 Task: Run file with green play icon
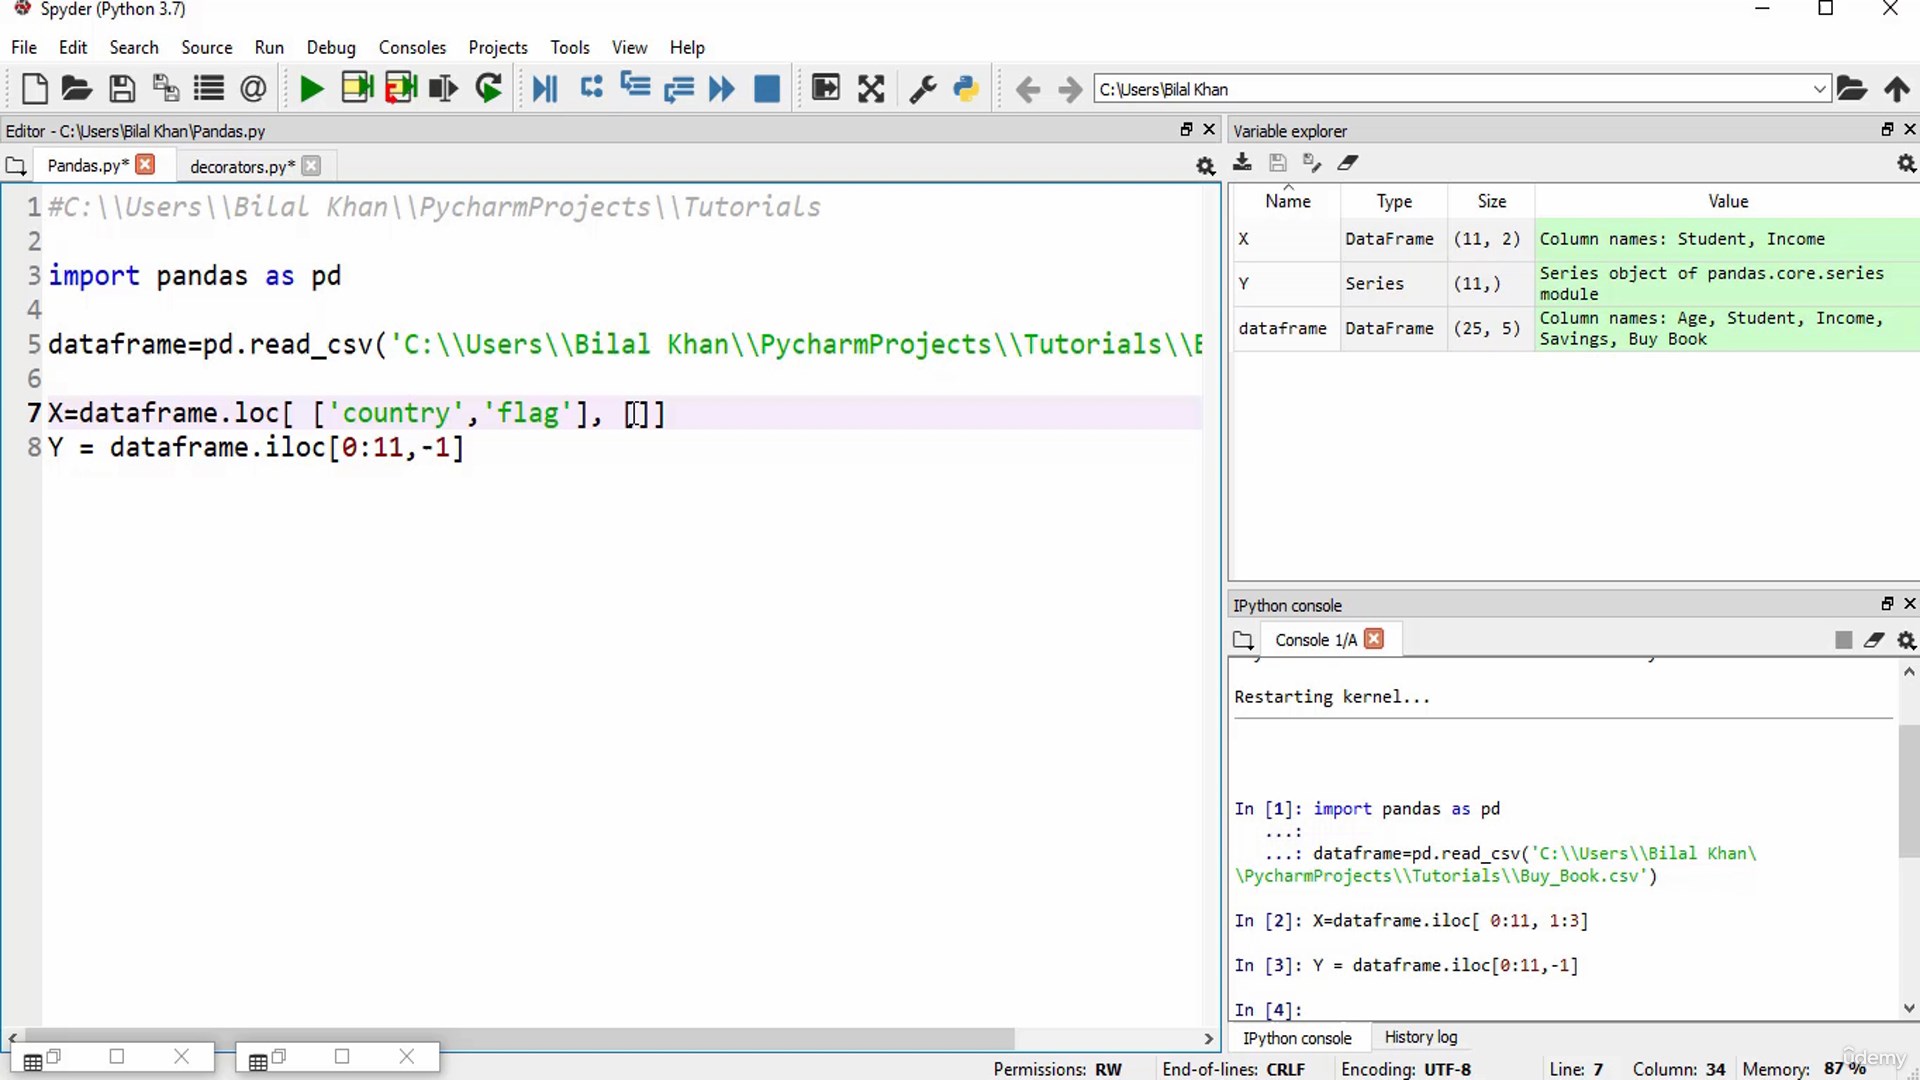[311, 89]
